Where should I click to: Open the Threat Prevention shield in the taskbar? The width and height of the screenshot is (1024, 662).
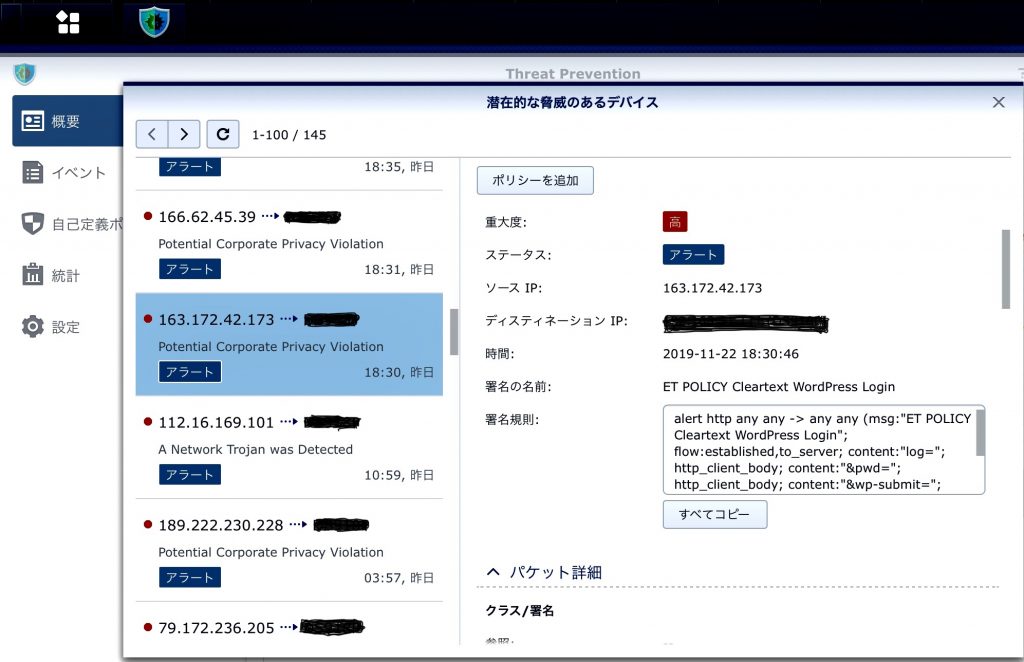(x=154, y=22)
